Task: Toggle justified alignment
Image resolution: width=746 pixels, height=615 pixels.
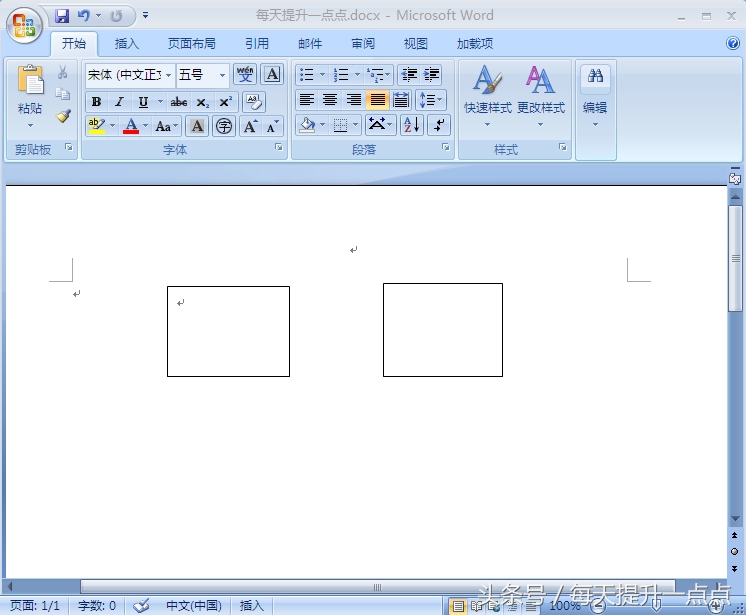Action: click(377, 100)
